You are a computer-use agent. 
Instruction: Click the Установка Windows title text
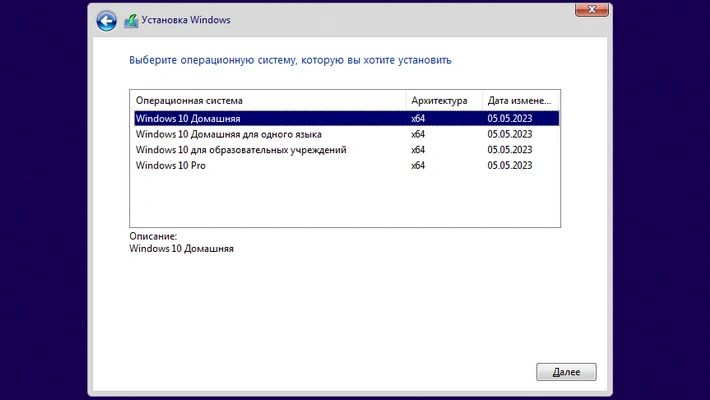click(x=186, y=20)
